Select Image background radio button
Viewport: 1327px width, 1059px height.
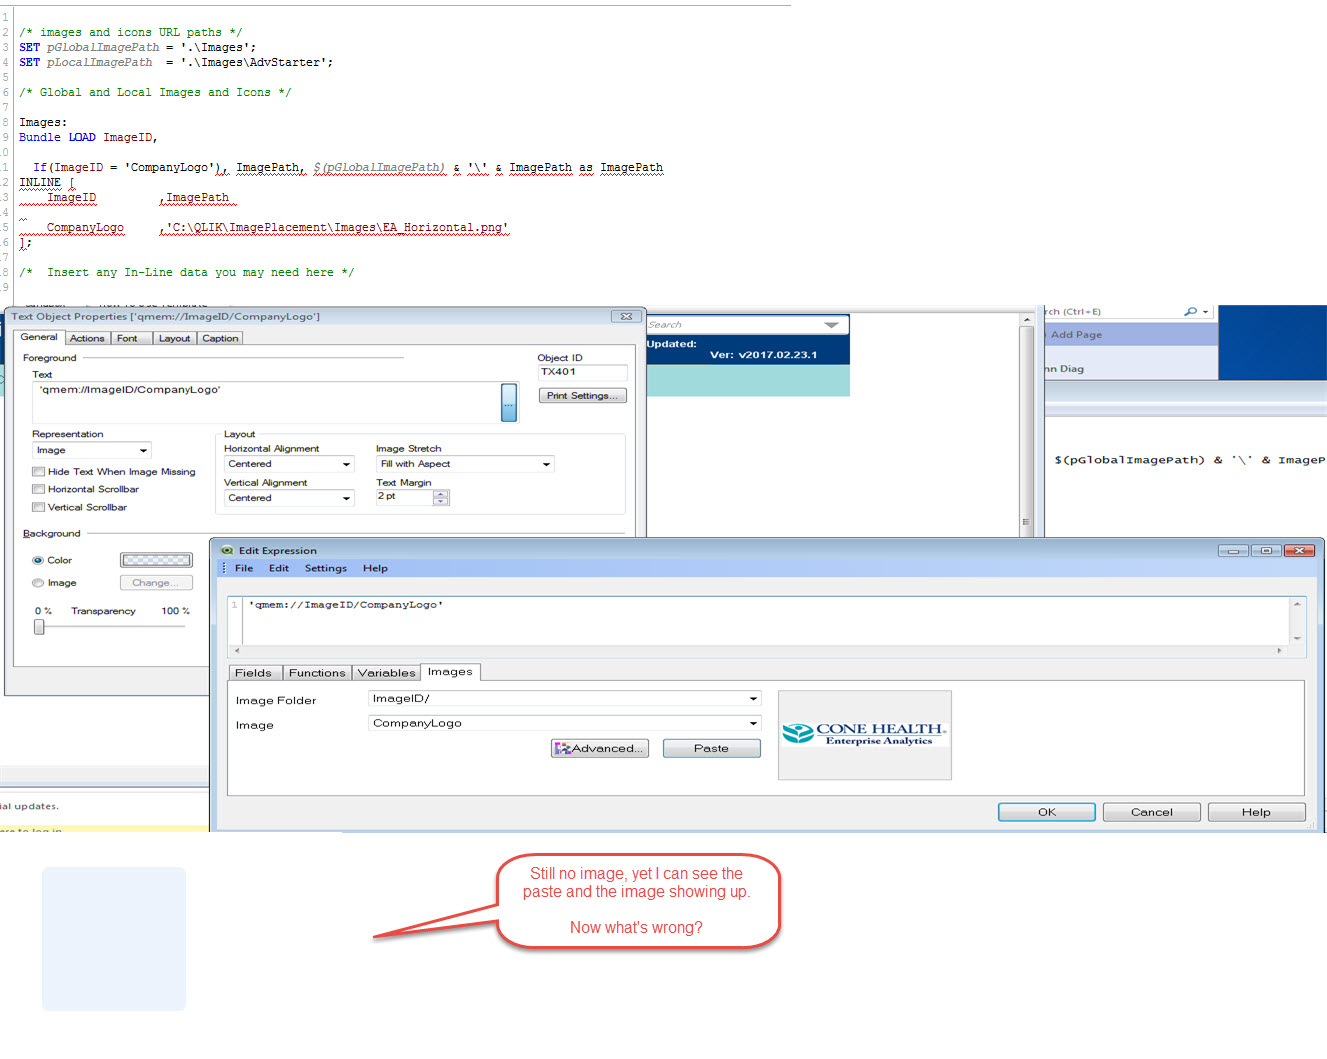(38, 583)
